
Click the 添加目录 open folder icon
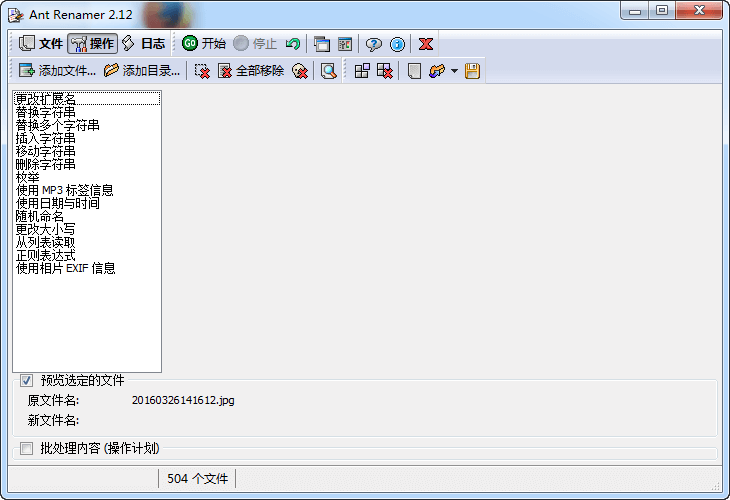(x=111, y=71)
